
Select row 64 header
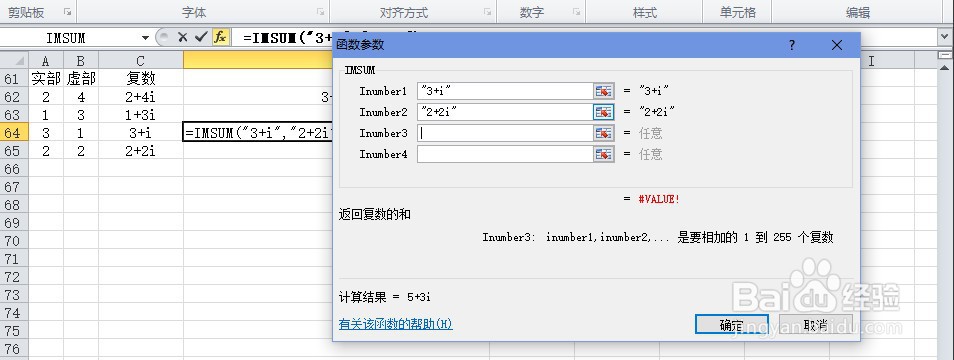click(13, 133)
